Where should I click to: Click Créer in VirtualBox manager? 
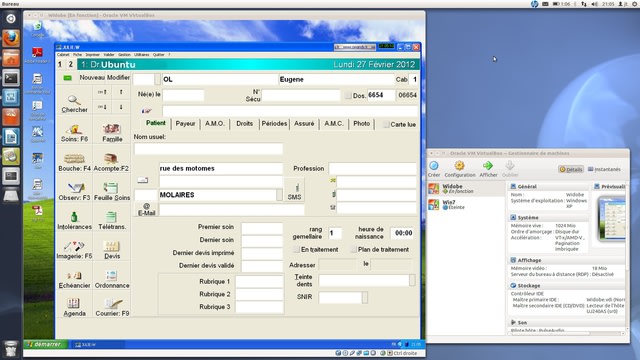pyautogui.click(x=434, y=169)
